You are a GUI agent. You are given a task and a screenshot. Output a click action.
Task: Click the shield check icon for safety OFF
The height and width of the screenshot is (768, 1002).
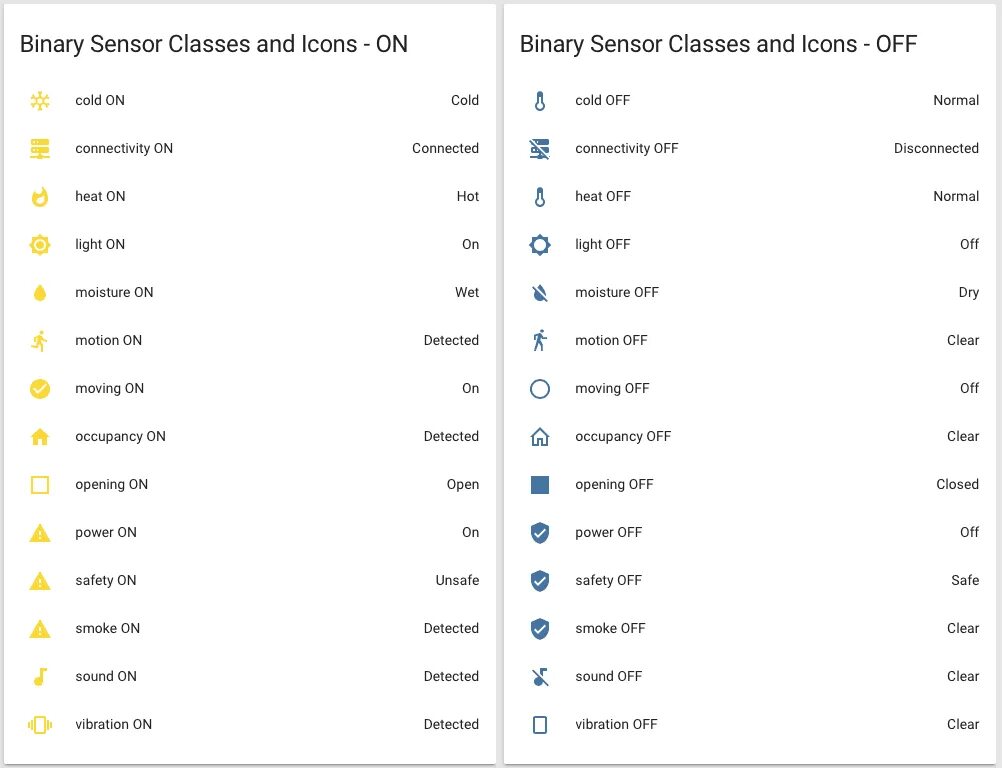pyautogui.click(x=540, y=581)
